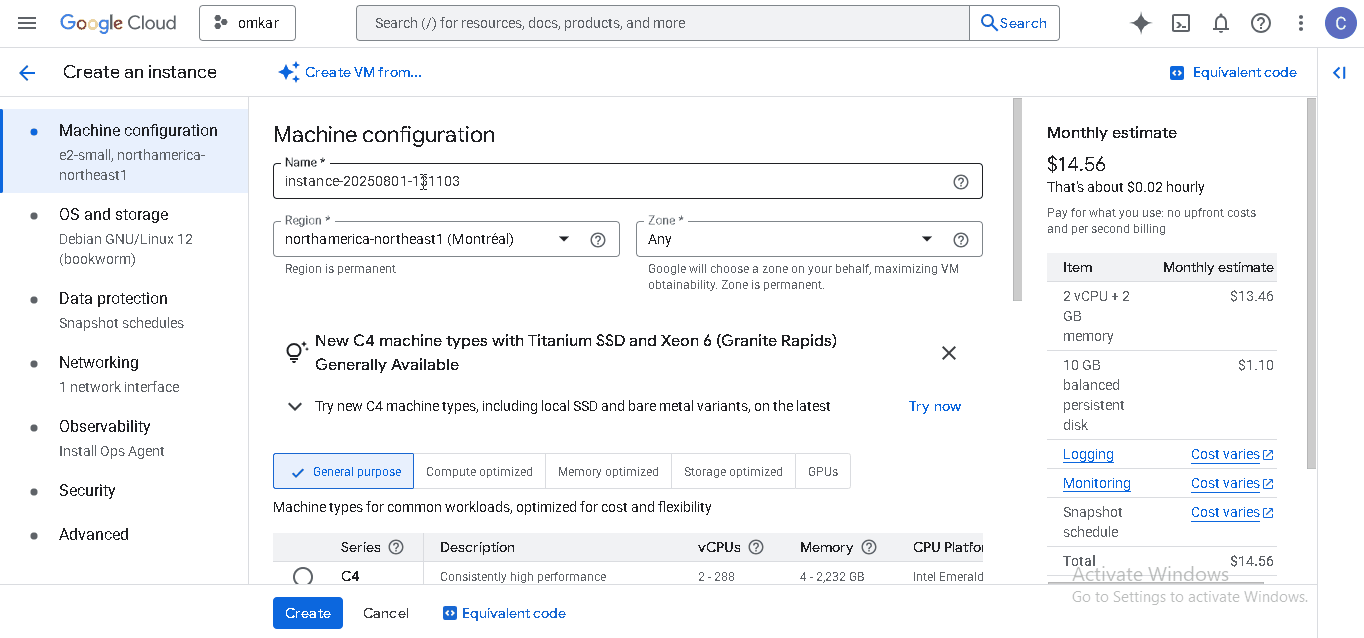Select the C4 series radio button
Image resolution: width=1364 pixels, height=638 pixels.
click(303, 576)
